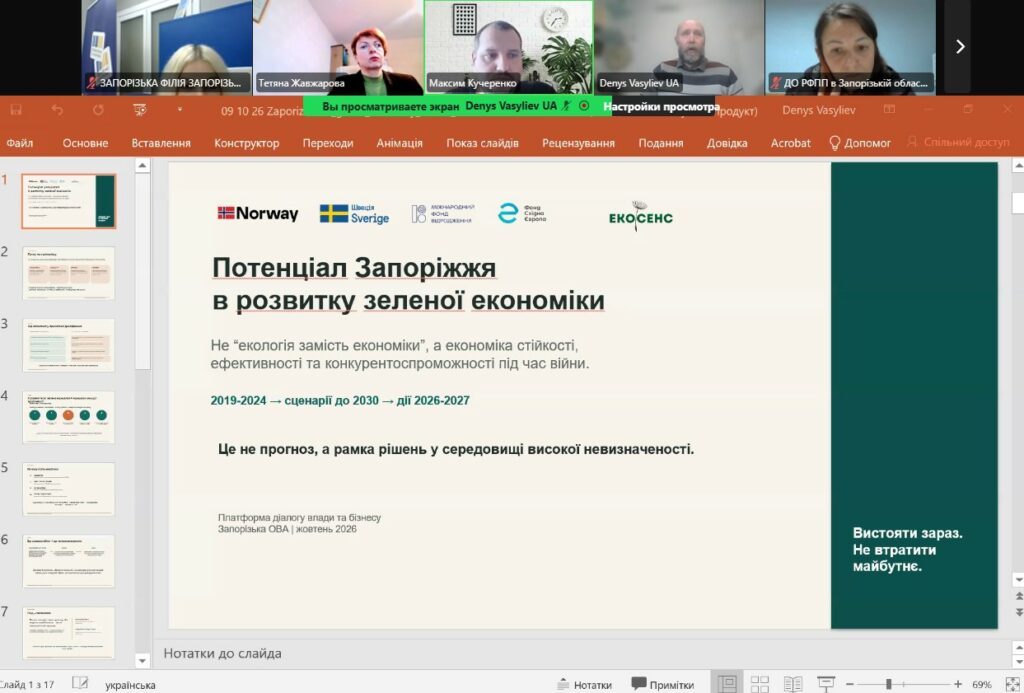1024x693 pixels.
Task: Open the Переходи tab
Action: (328, 143)
